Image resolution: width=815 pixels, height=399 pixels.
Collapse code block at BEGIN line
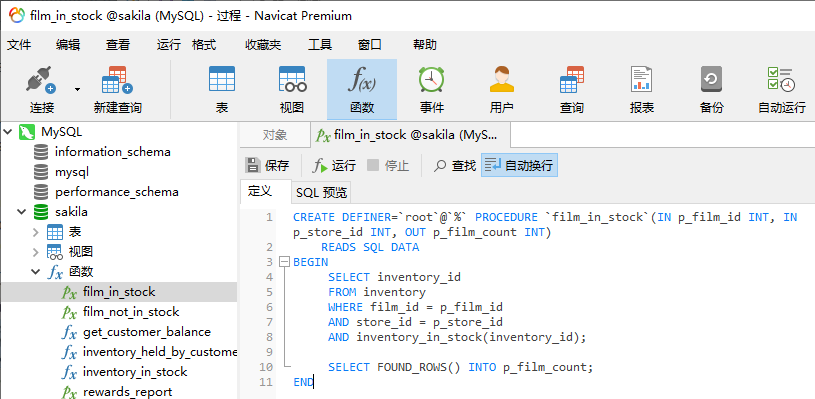point(284,262)
